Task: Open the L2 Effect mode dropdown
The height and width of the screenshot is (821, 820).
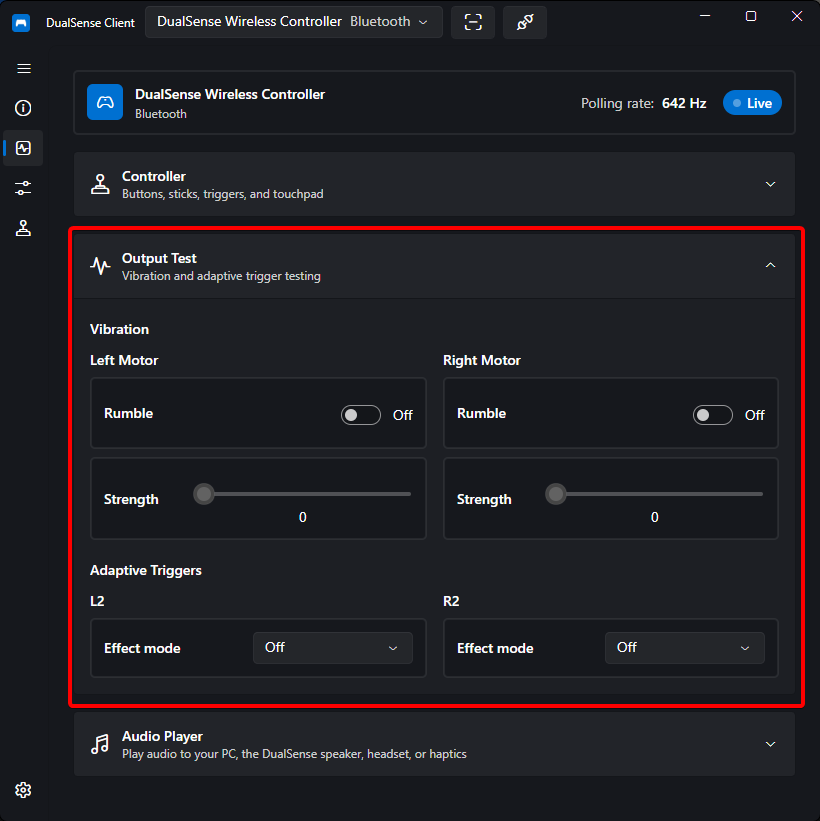Action: pyautogui.click(x=333, y=648)
